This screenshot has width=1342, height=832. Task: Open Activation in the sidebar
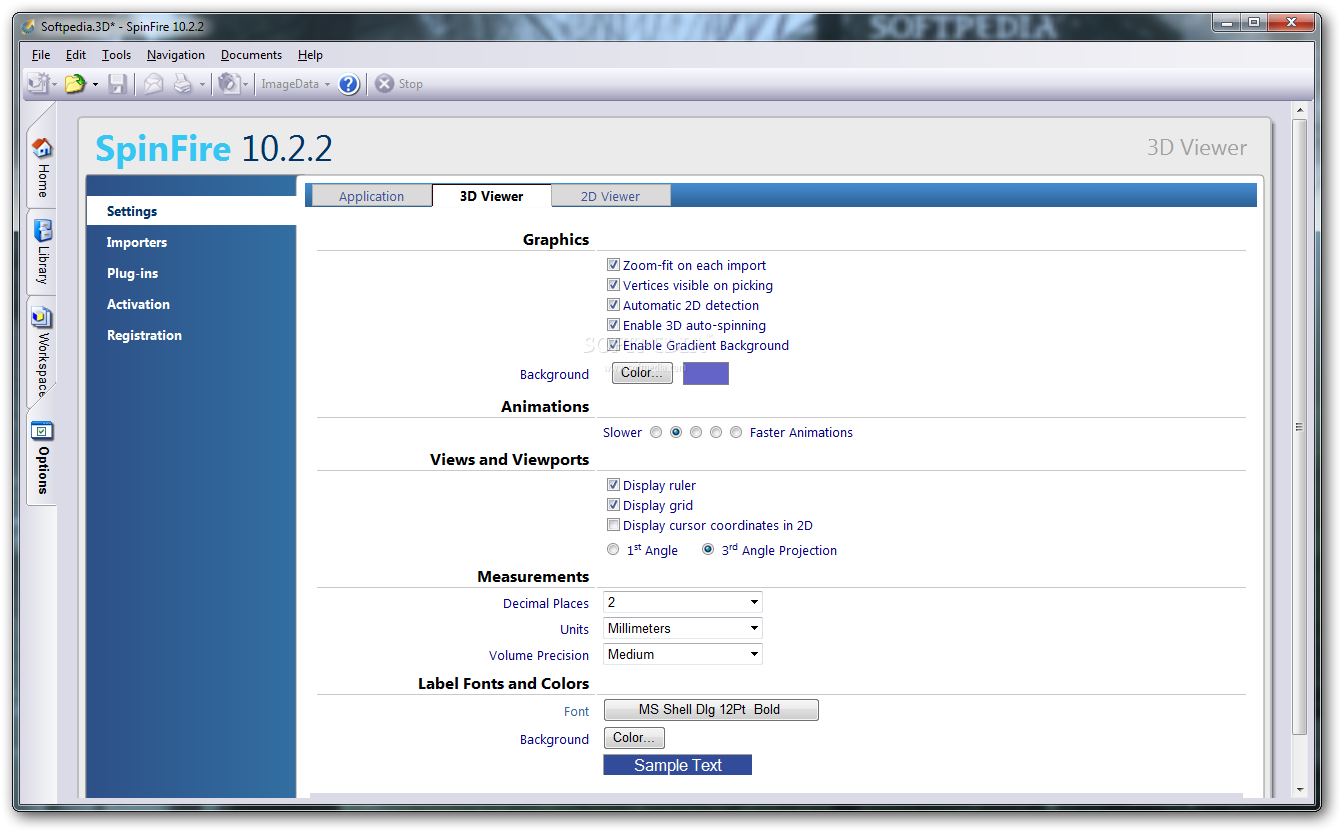(x=138, y=304)
